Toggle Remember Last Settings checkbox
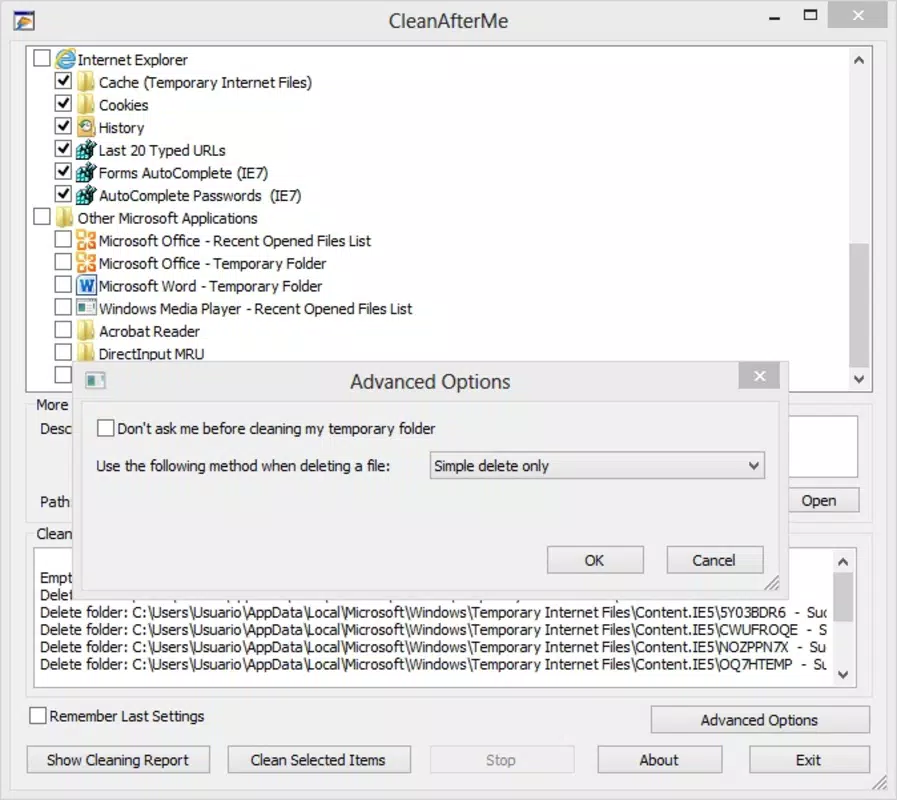Image resolution: width=897 pixels, height=800 pixels. [38, 715]
